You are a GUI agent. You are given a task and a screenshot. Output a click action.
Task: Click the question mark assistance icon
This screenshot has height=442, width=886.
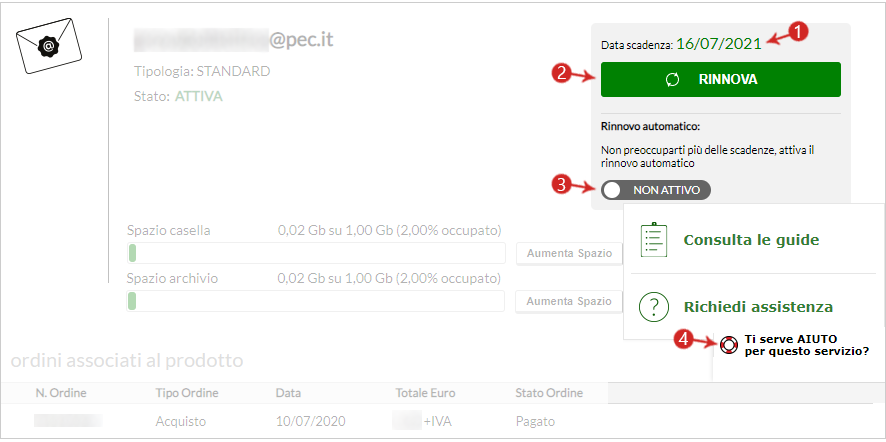[x=654, y=307]
